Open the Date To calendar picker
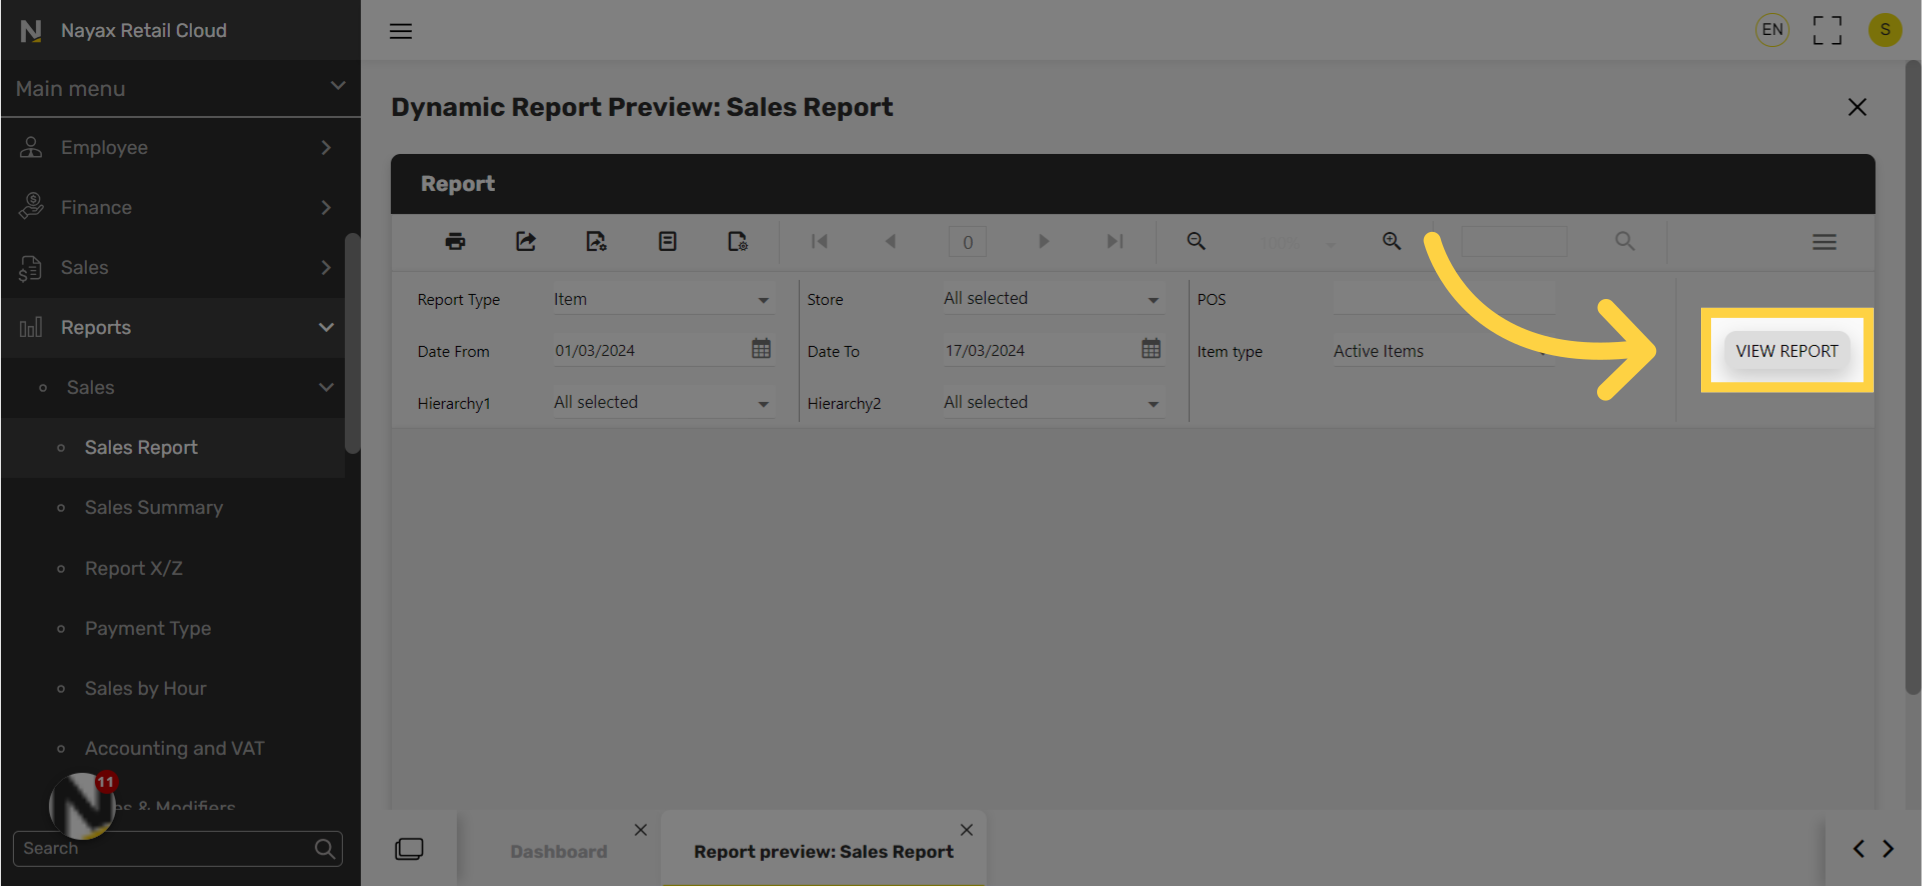This screenshot has height=886, width=1922. point(1151,349)
